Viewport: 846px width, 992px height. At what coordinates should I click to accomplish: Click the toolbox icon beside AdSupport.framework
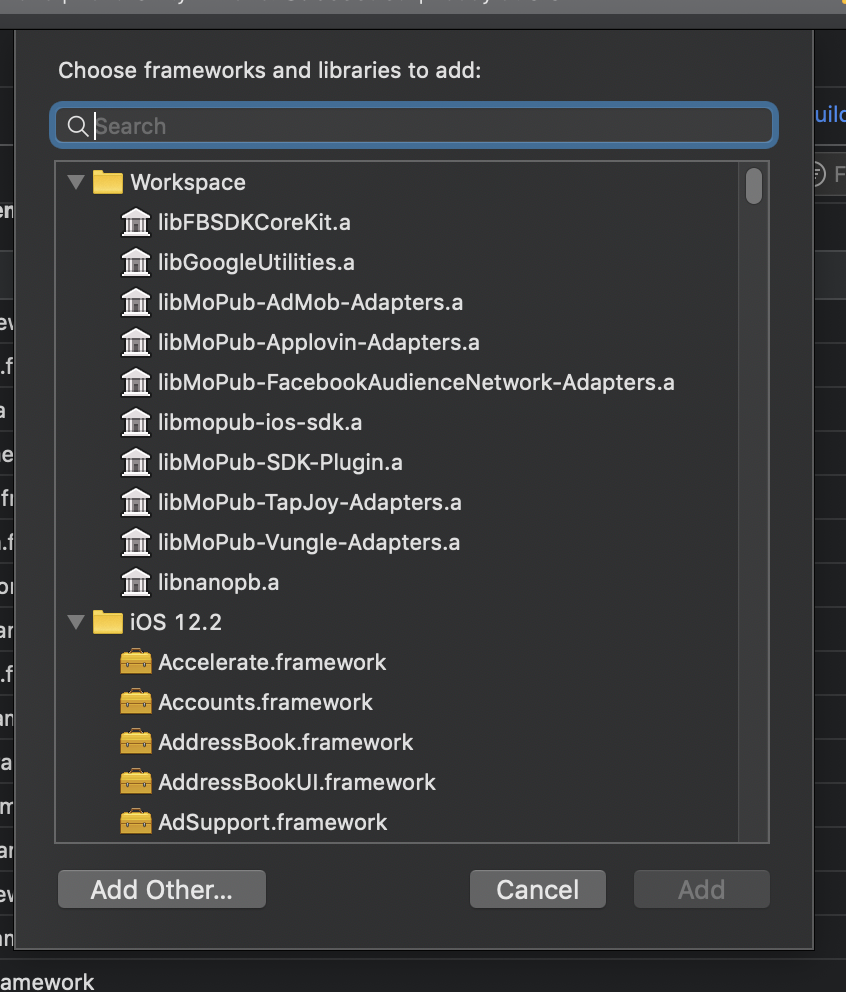pos(135,822)
